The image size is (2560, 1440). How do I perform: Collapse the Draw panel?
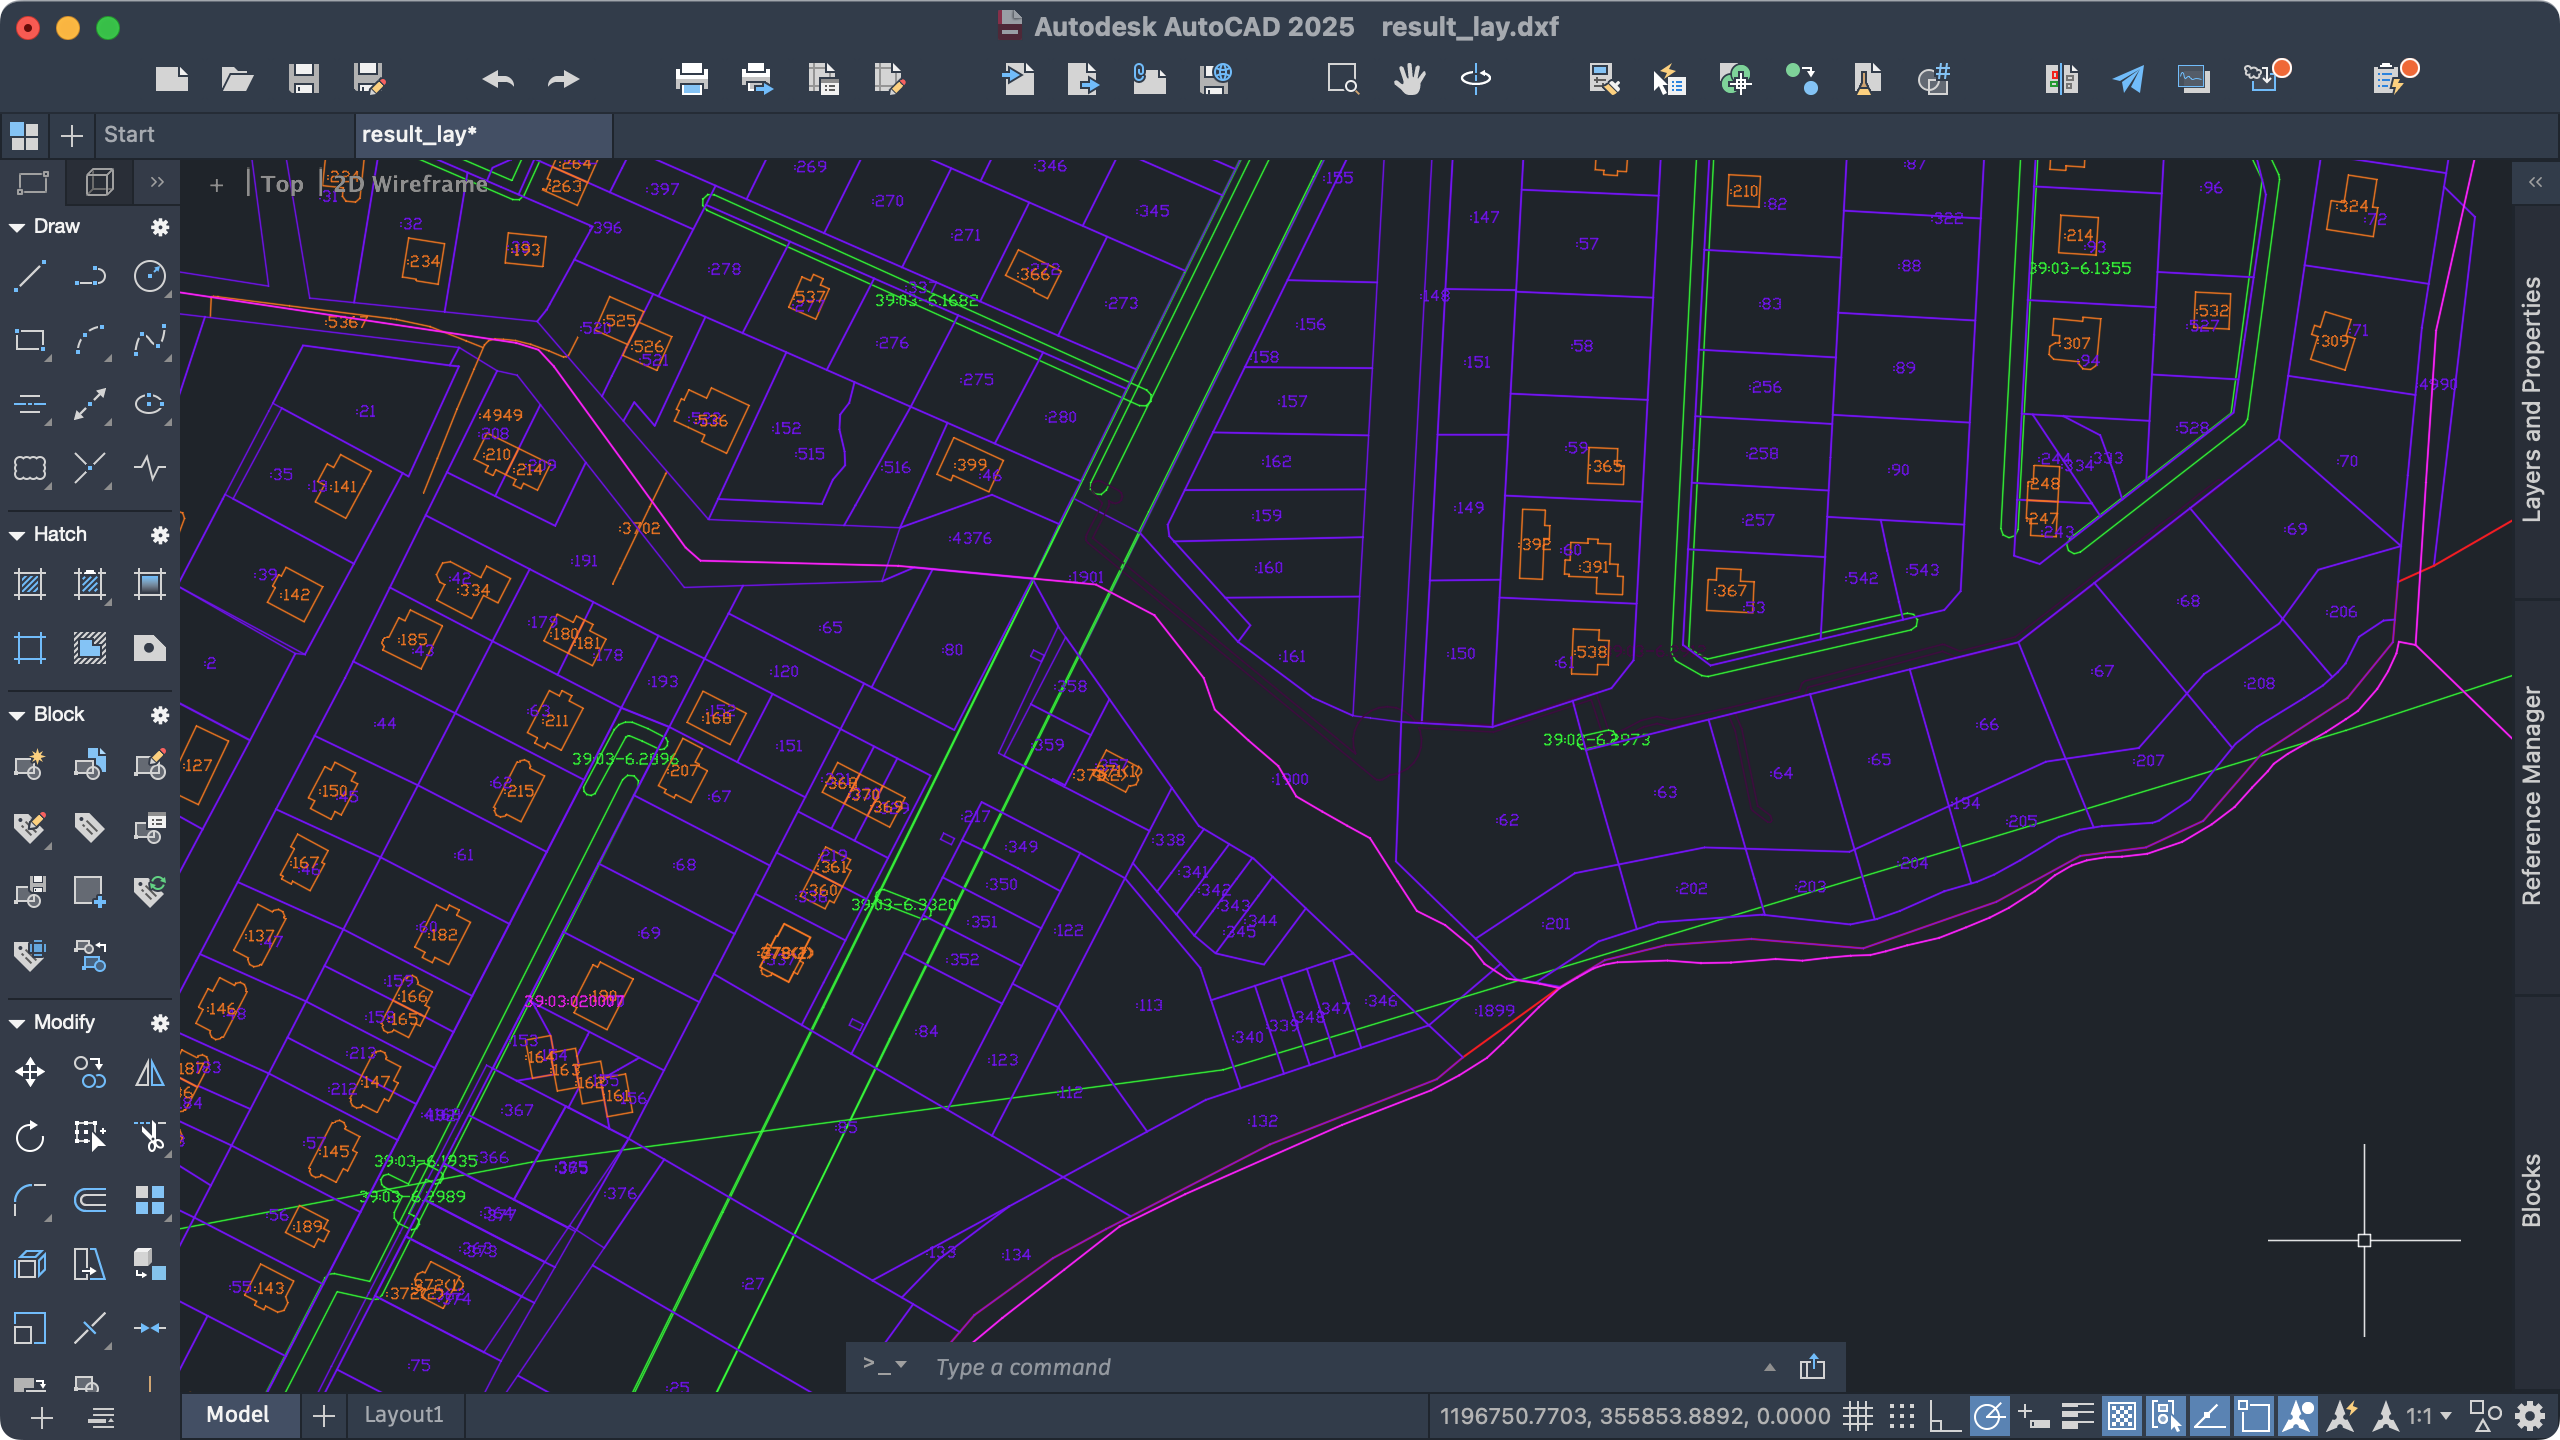click(x=17, y=227)
